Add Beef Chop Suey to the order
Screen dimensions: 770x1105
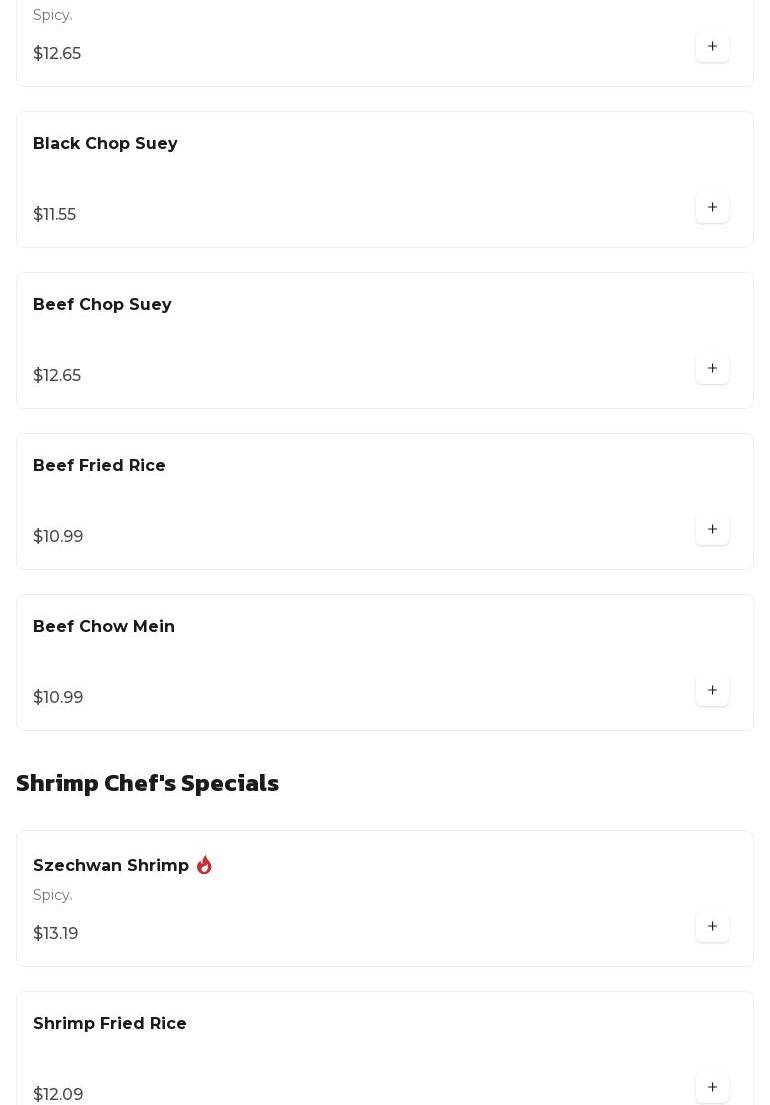(712, 369)
